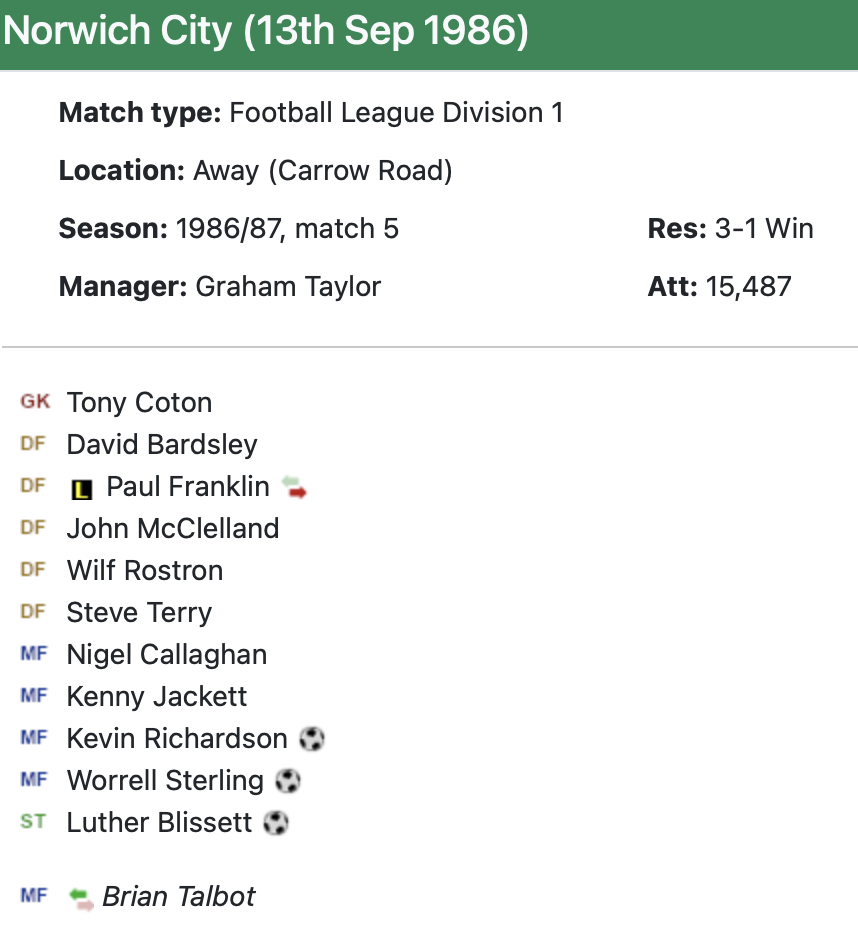Click the MF badge beside Brian Talbot
The width and height of the screenshot is (858, 930).
tap(34, 896)
